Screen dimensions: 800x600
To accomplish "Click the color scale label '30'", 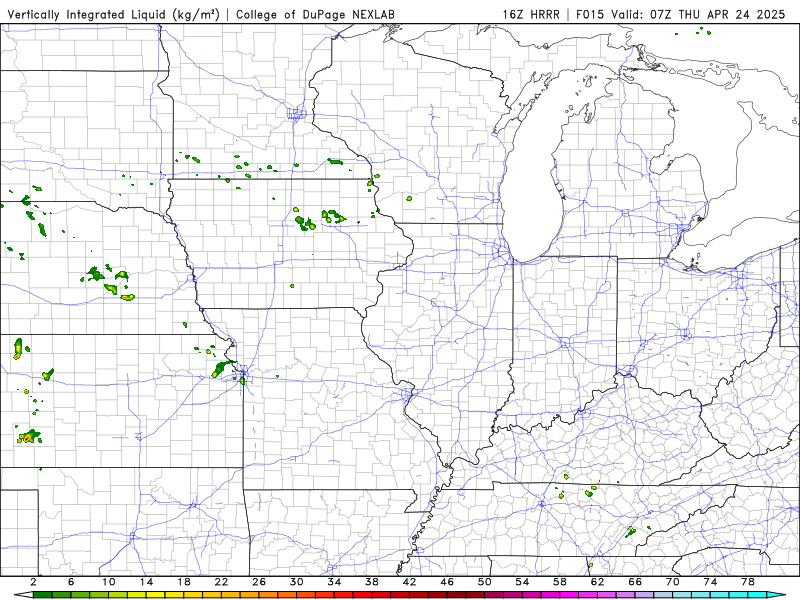I will pos(296,582).
